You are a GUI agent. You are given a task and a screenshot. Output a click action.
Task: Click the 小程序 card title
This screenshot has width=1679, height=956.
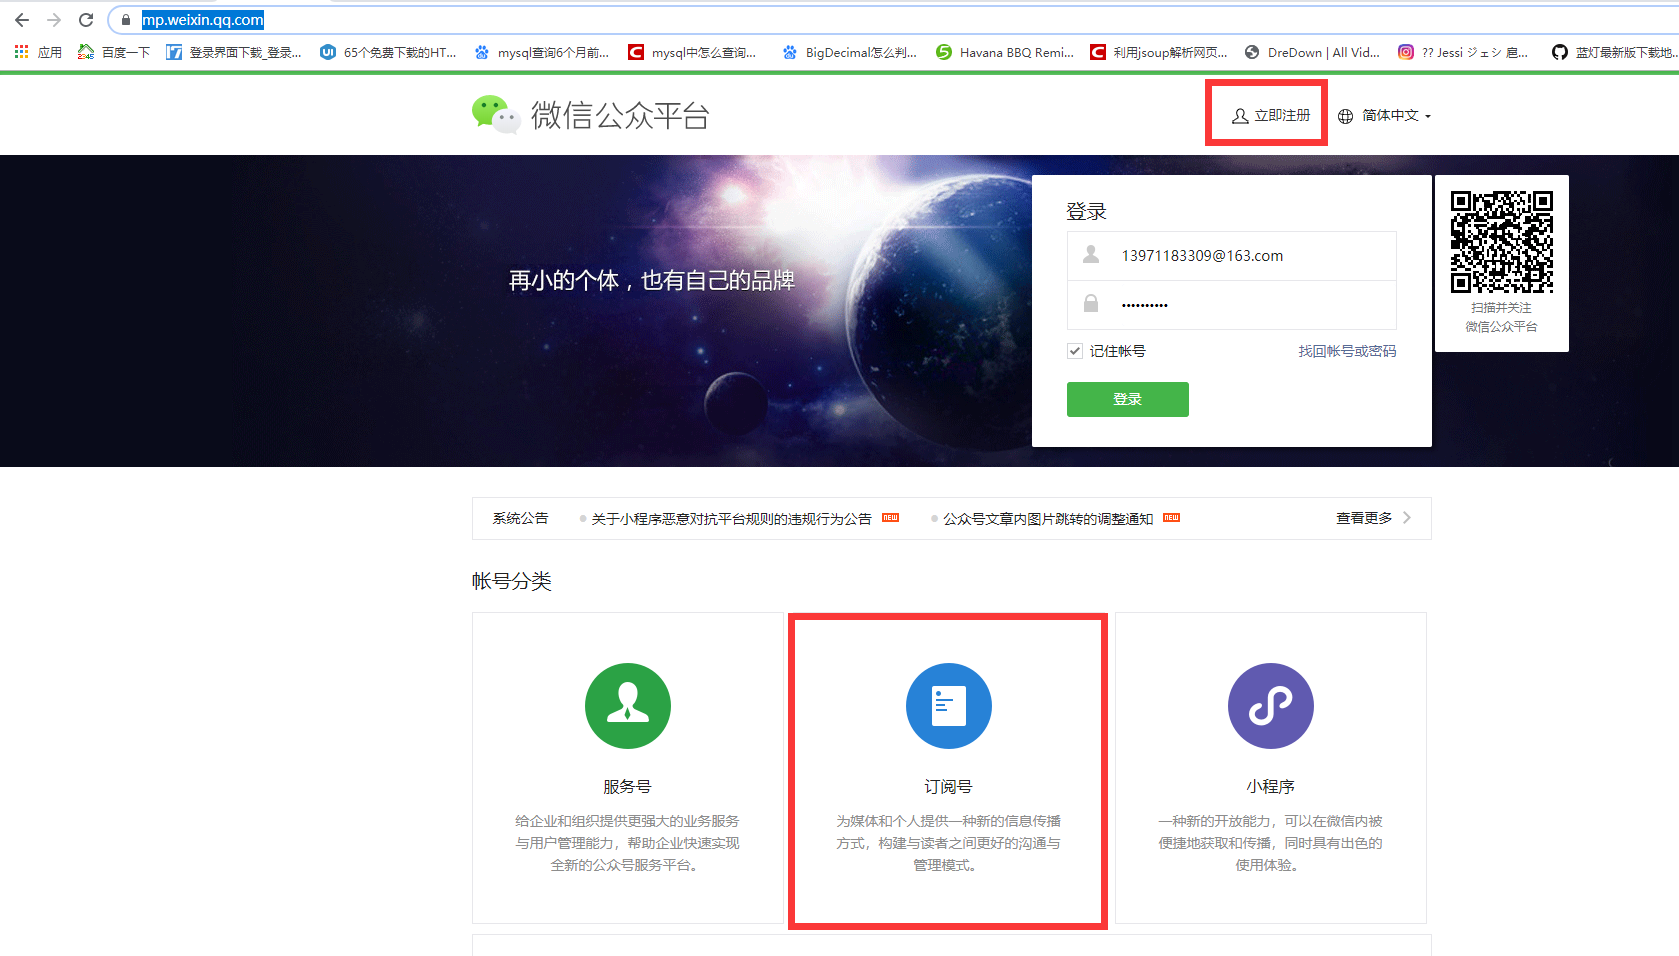(x=1270, y=787)
